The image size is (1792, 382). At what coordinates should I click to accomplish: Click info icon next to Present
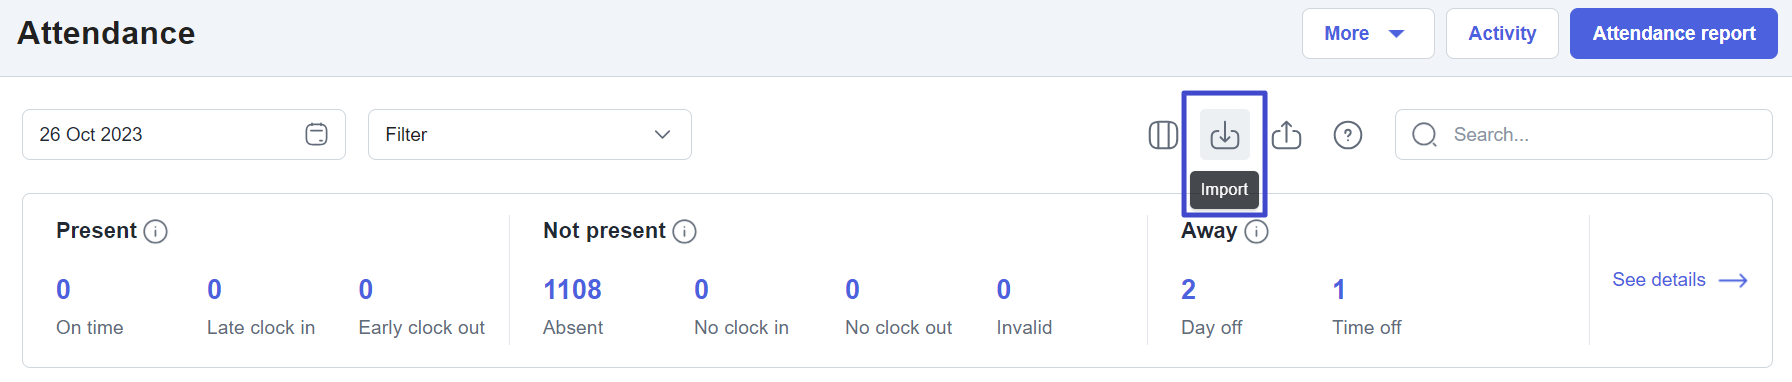coord(155,232)
